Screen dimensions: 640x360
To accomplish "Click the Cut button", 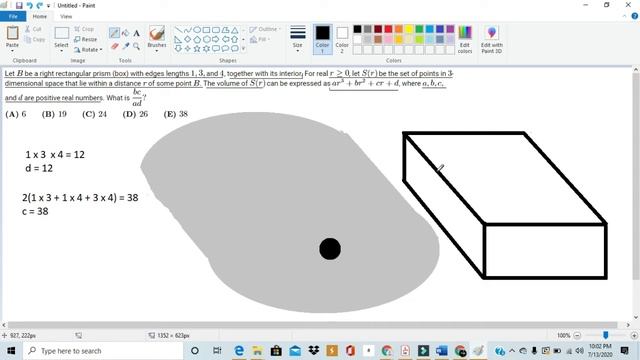I will pyautogui.click(x=33, y=29).
